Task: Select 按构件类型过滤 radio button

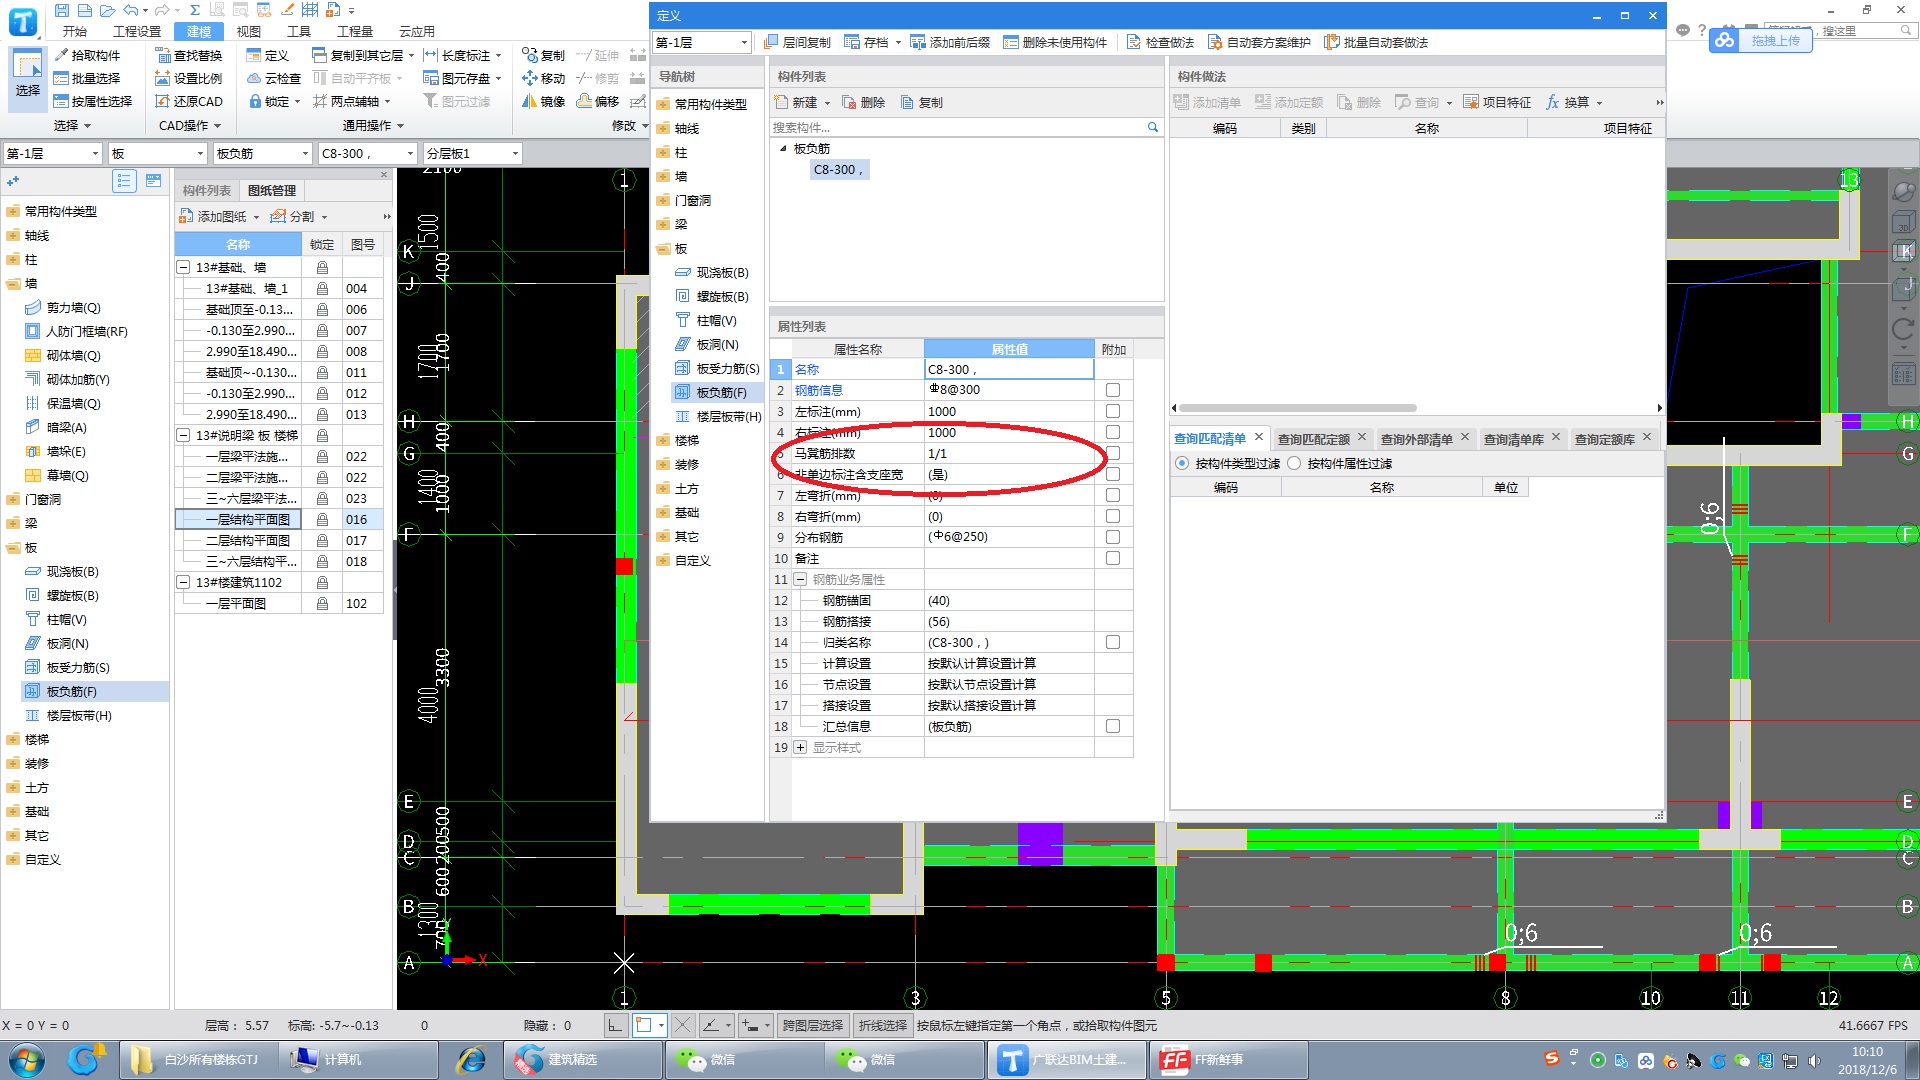Action: (x=1182, y=463)
